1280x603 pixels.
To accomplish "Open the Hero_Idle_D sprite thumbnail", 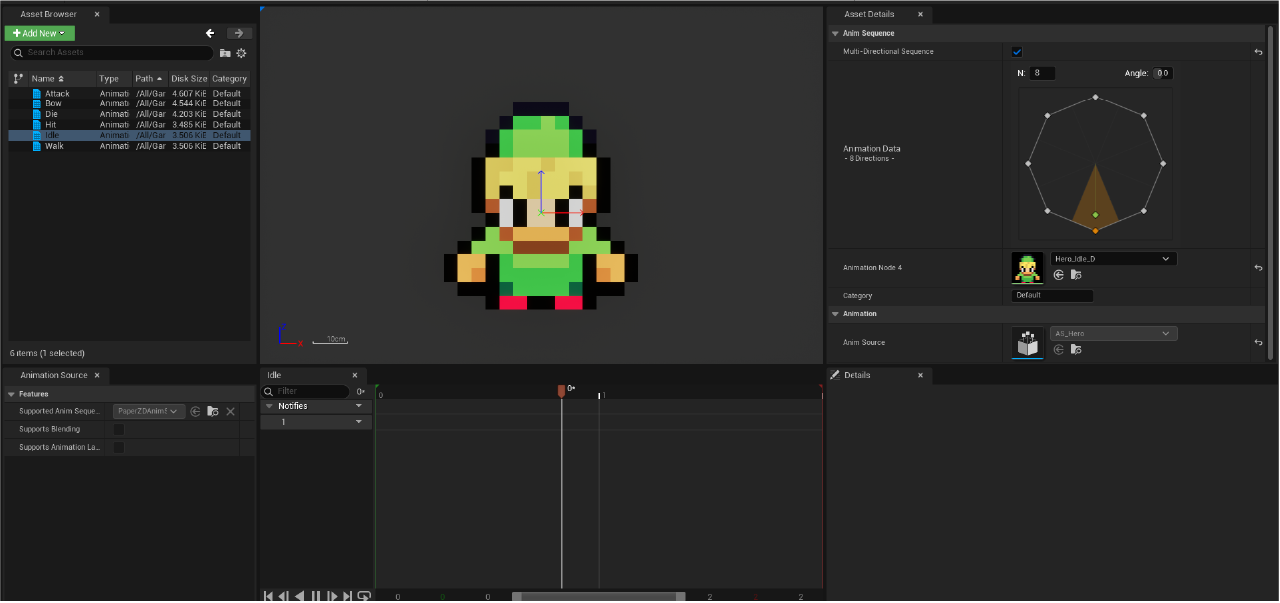I will click(x=1027, y=268).
